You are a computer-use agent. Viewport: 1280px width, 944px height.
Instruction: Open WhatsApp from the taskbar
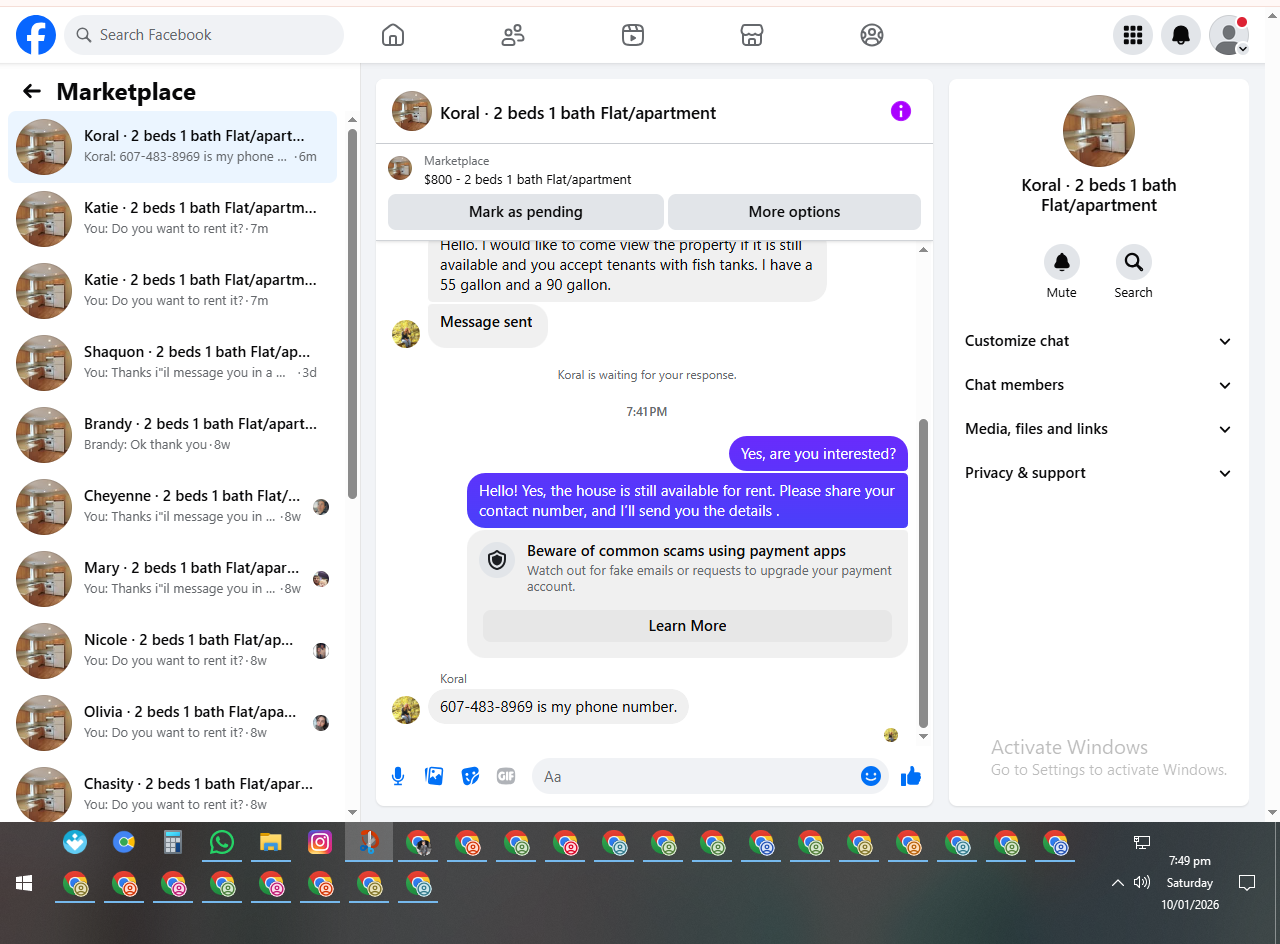coord(221,842)
